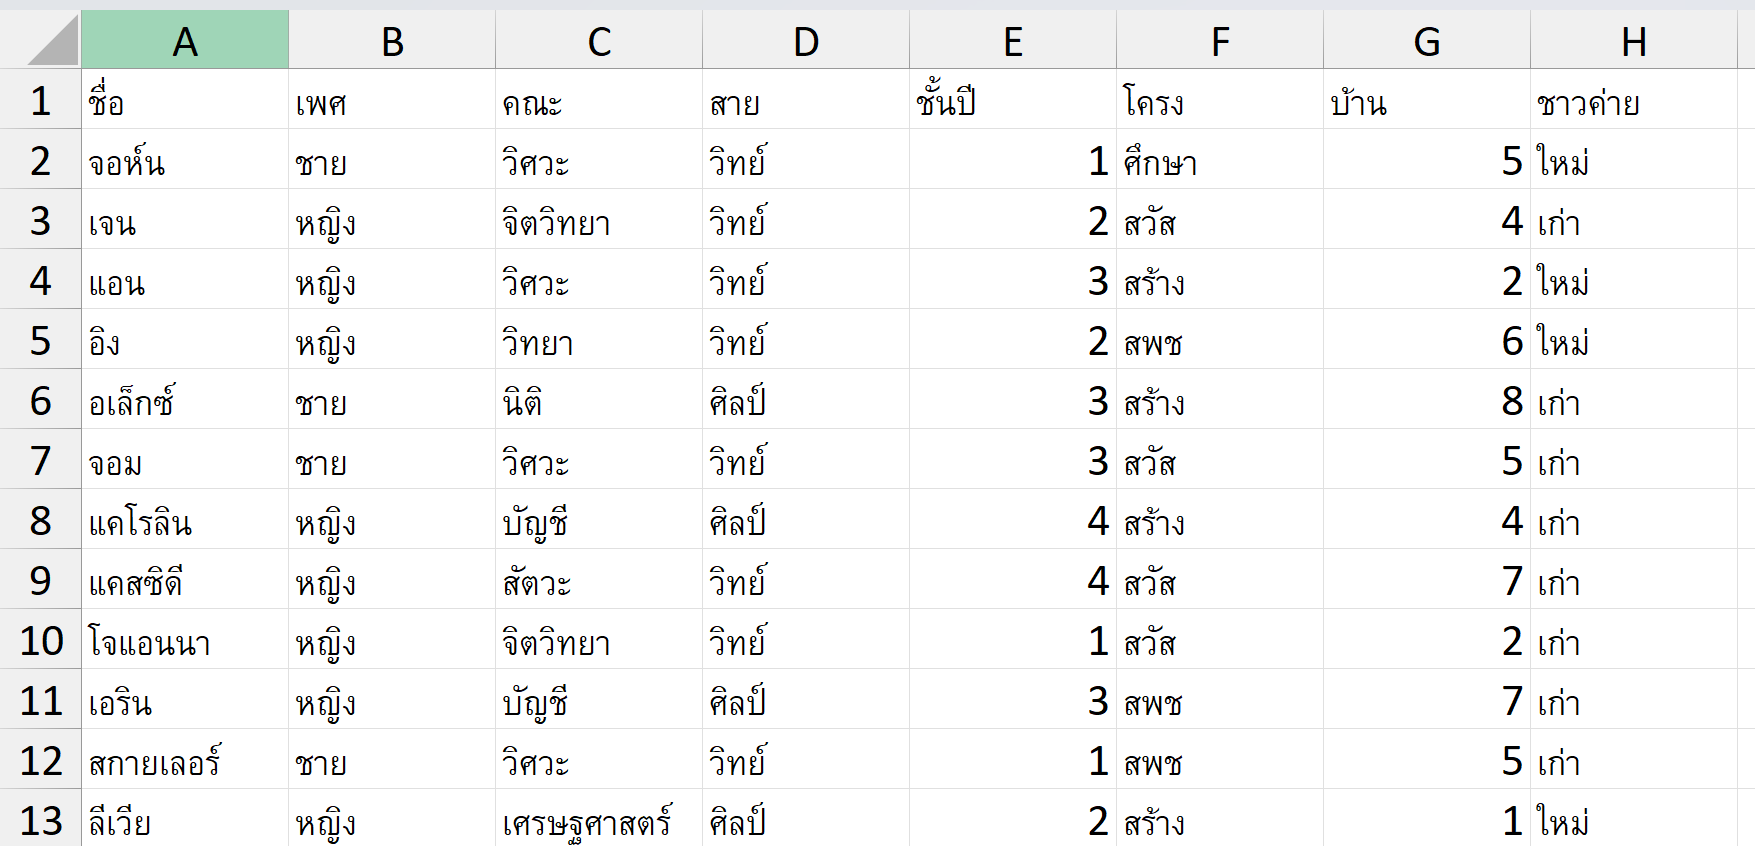Select the cell with นิติ
The width and height of the screenshot is (1755, 846).
[x=599, y=399]
